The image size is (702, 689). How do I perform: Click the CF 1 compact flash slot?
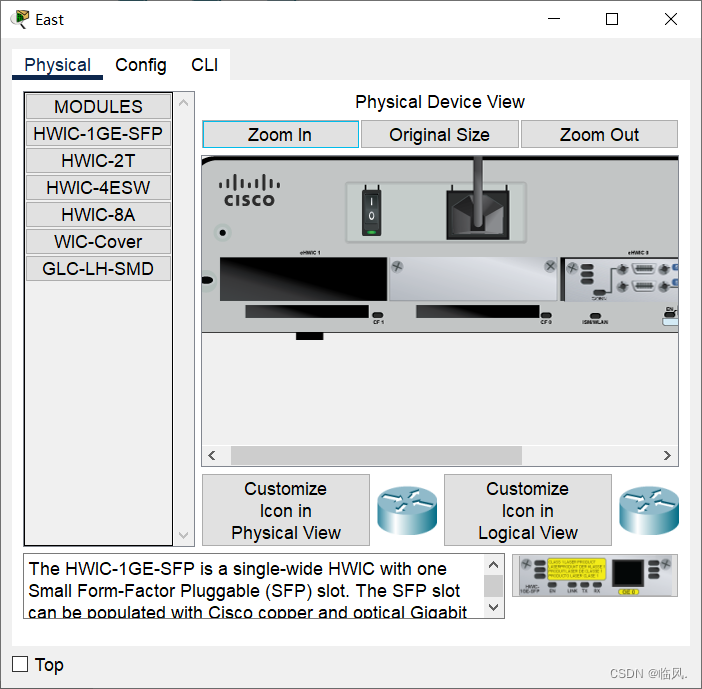(307, 312)
